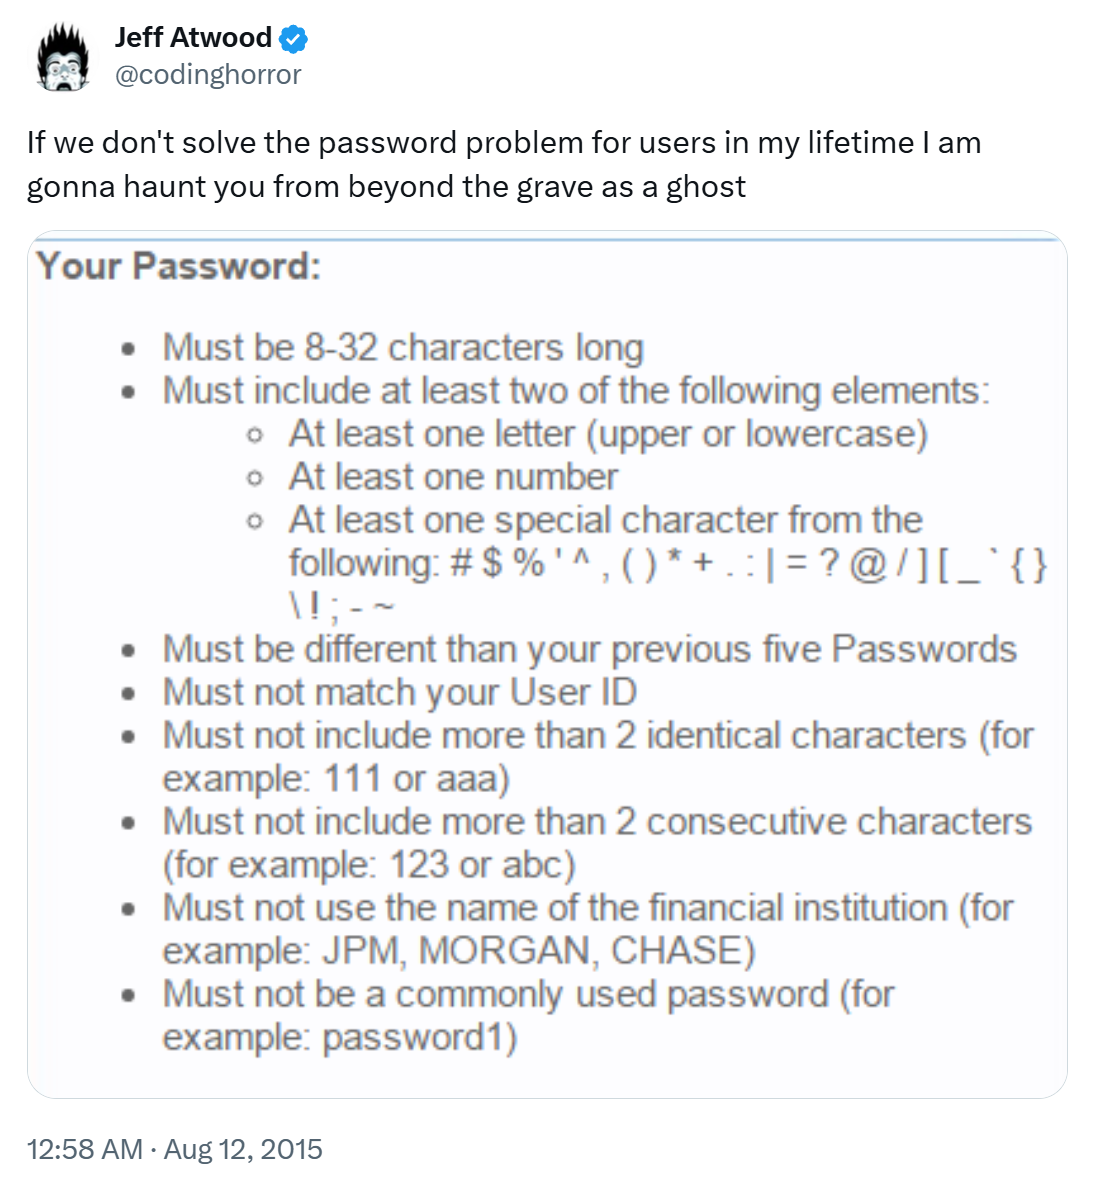Click the '12:58 AM' time text

[x=84, y=1149]
